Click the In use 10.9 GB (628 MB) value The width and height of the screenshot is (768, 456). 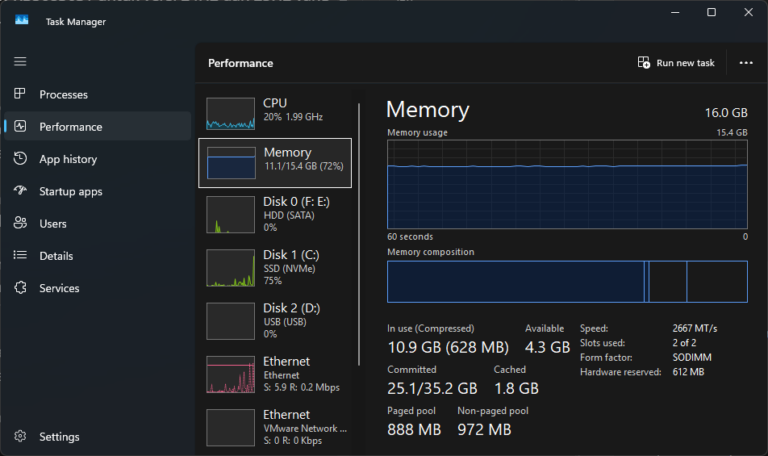[x=448, y=347]
